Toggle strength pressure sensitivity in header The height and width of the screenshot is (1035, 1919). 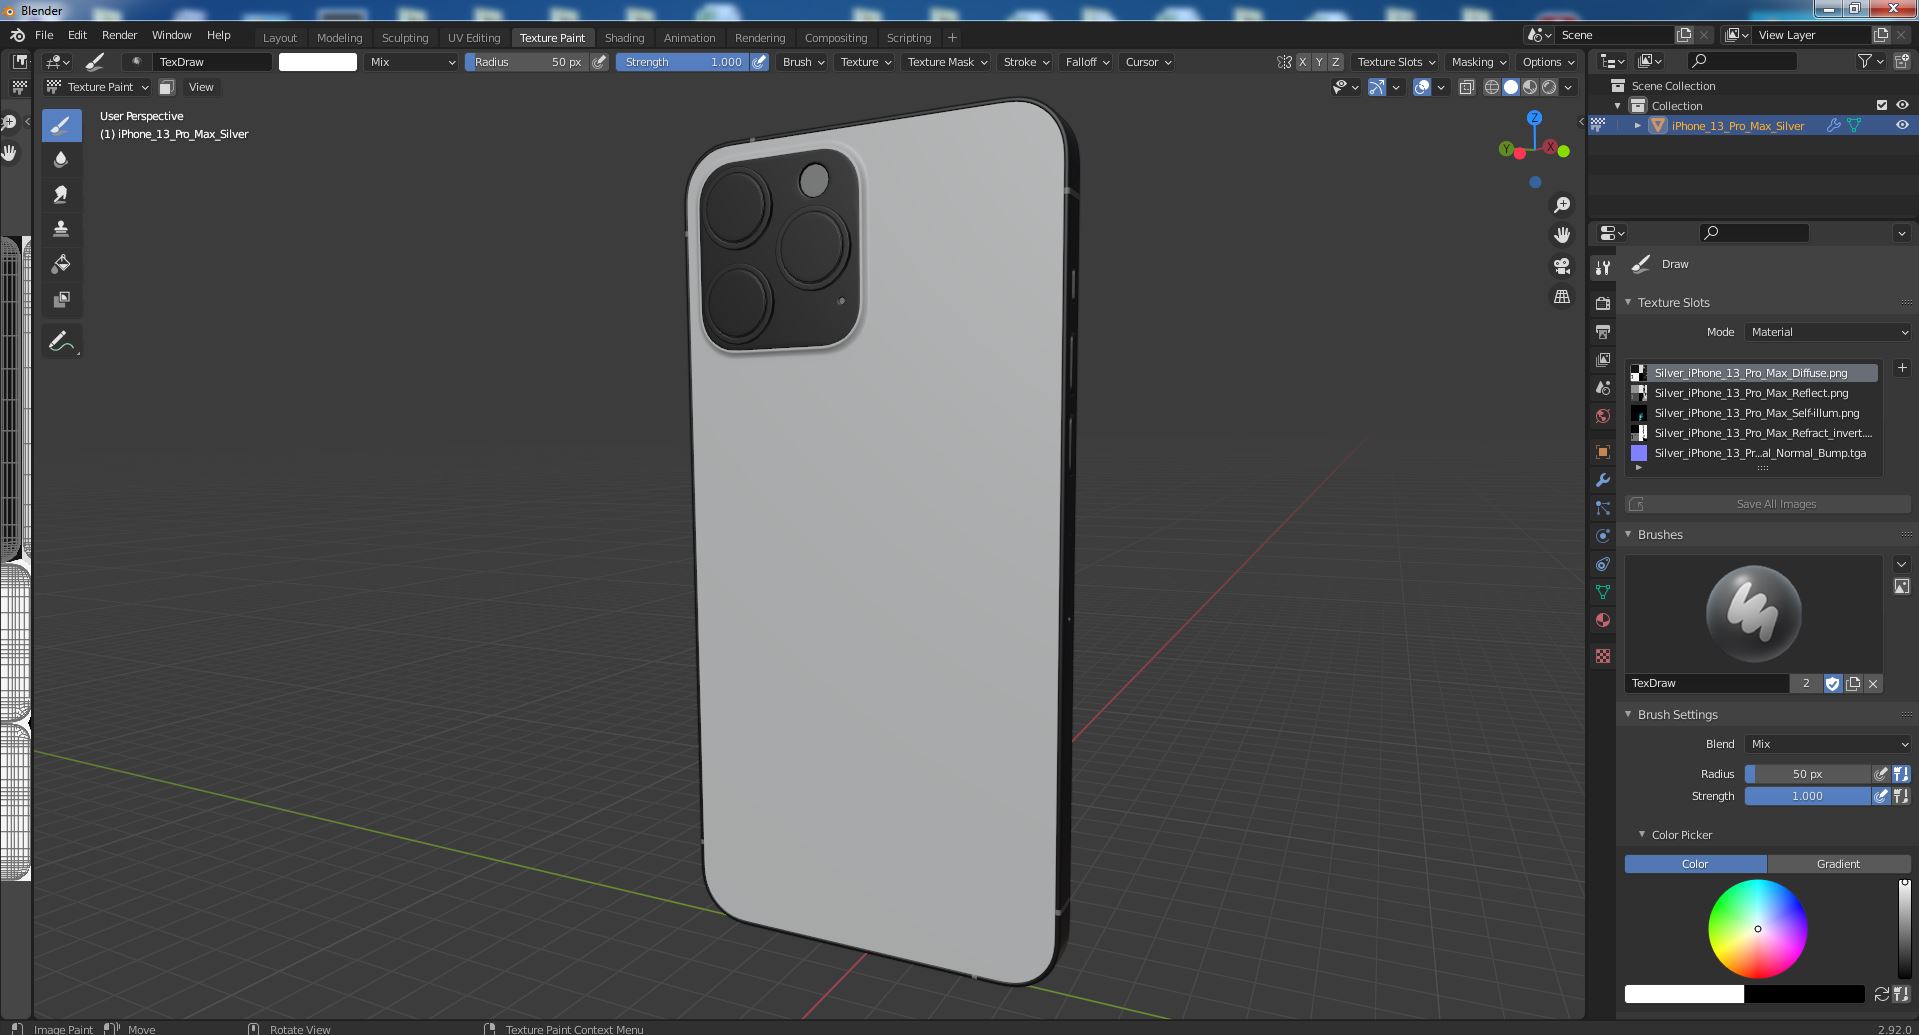760,62
